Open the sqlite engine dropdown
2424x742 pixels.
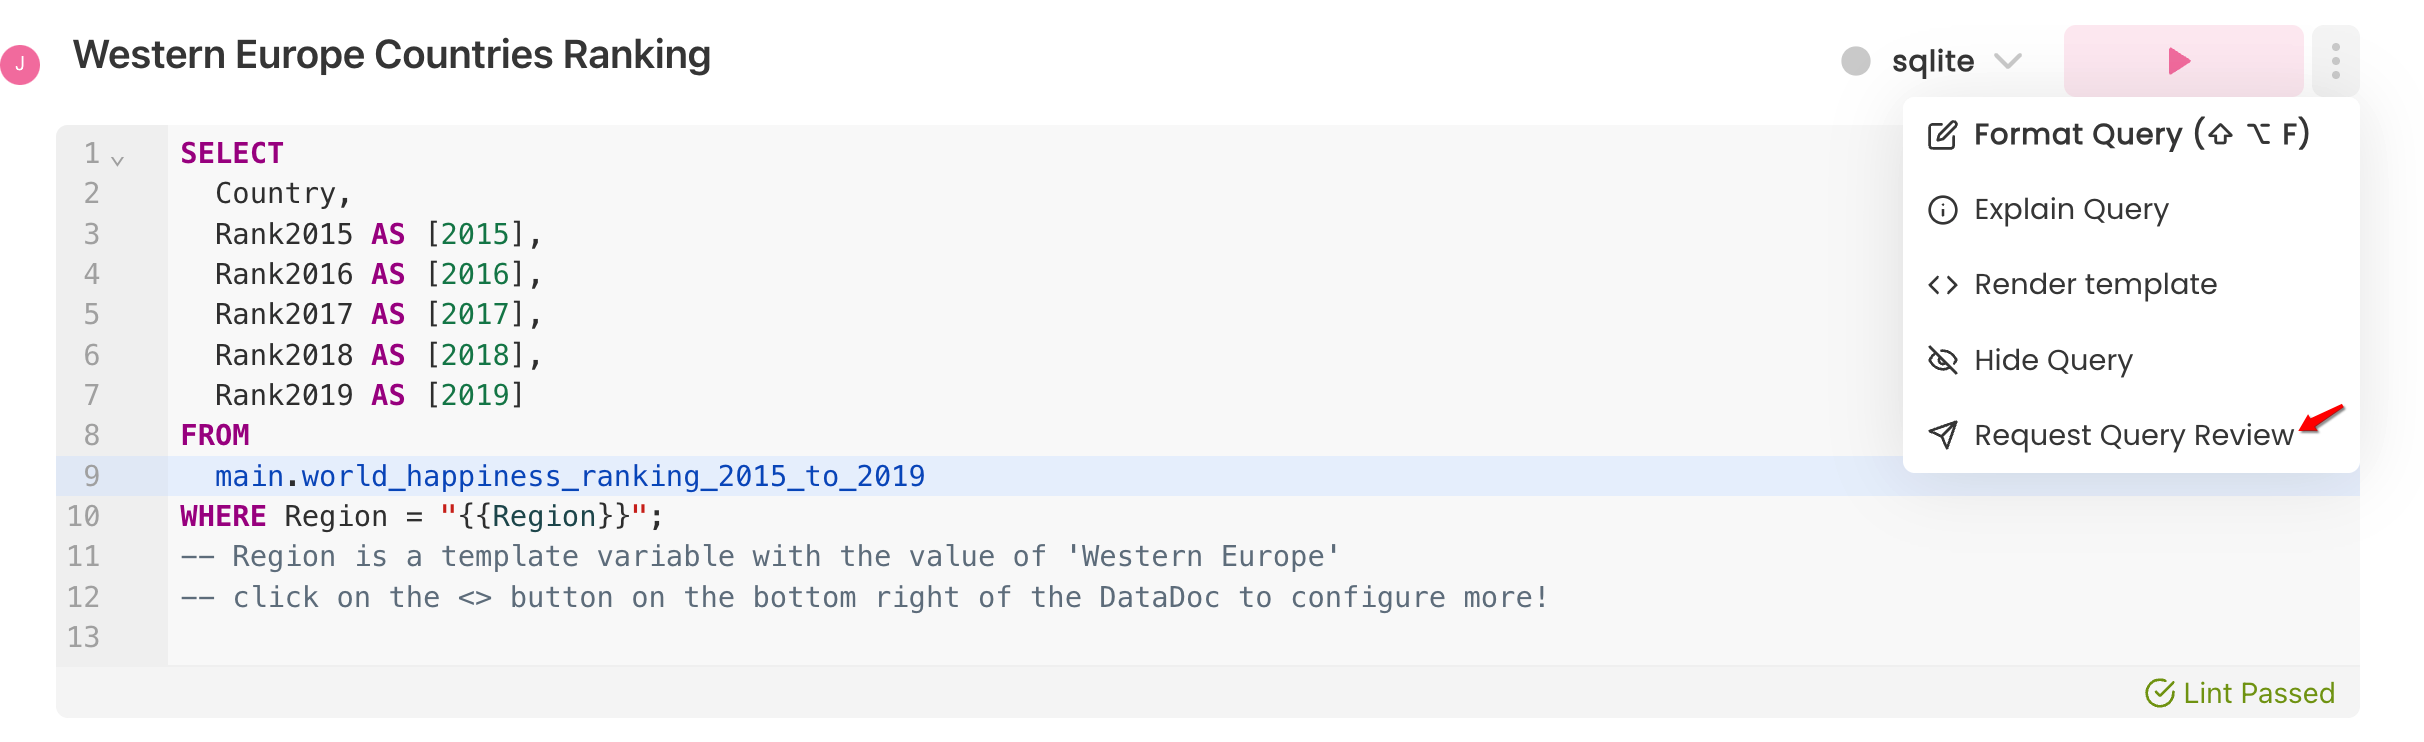tap(1956, 61)
